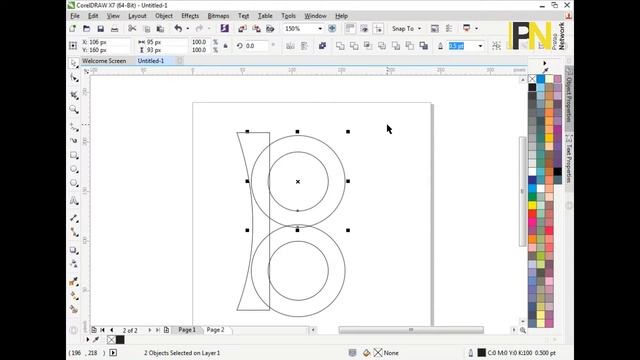Select the Zoom tool in the toolbox
The width and height of the screenshot is (640, 360).
74,109
